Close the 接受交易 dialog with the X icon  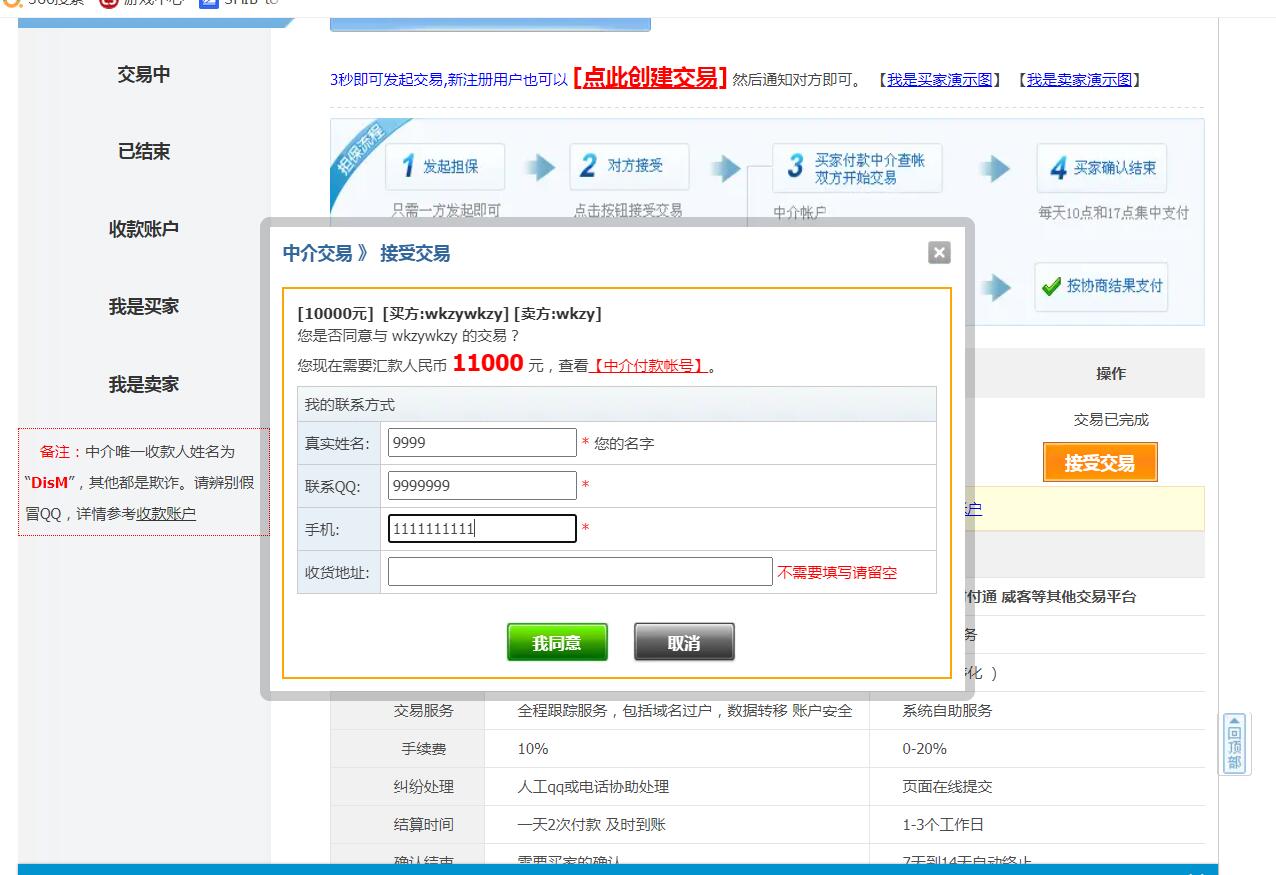pyautogui.click(x=938, y=253)
